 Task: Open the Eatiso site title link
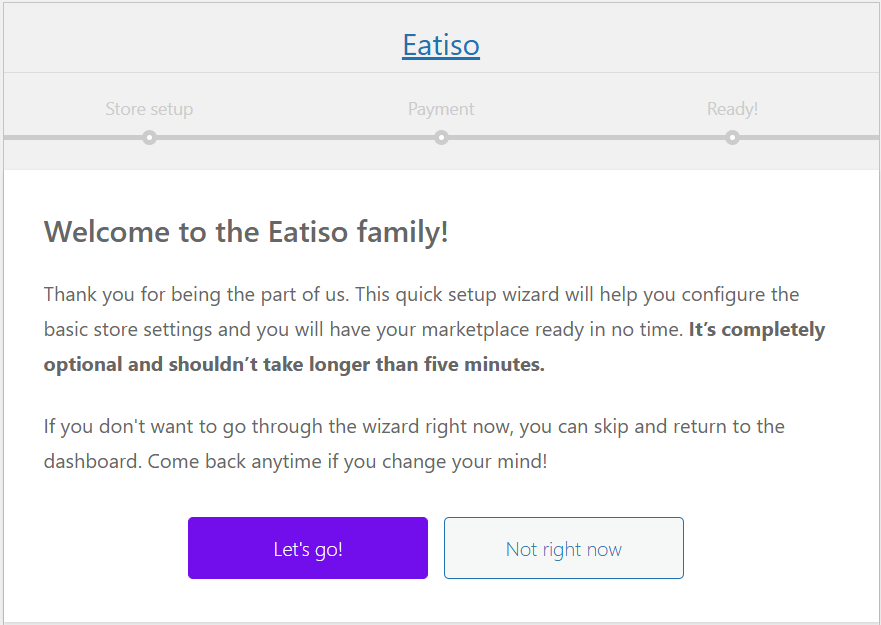441,45
